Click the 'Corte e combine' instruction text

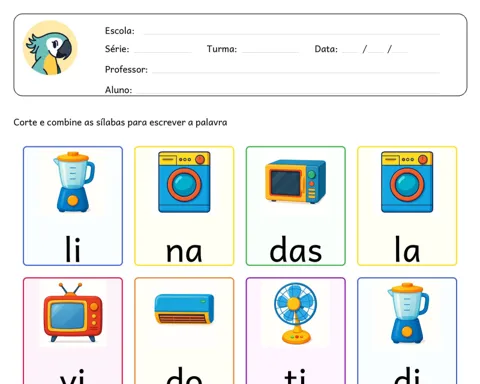tap(120, 122)
